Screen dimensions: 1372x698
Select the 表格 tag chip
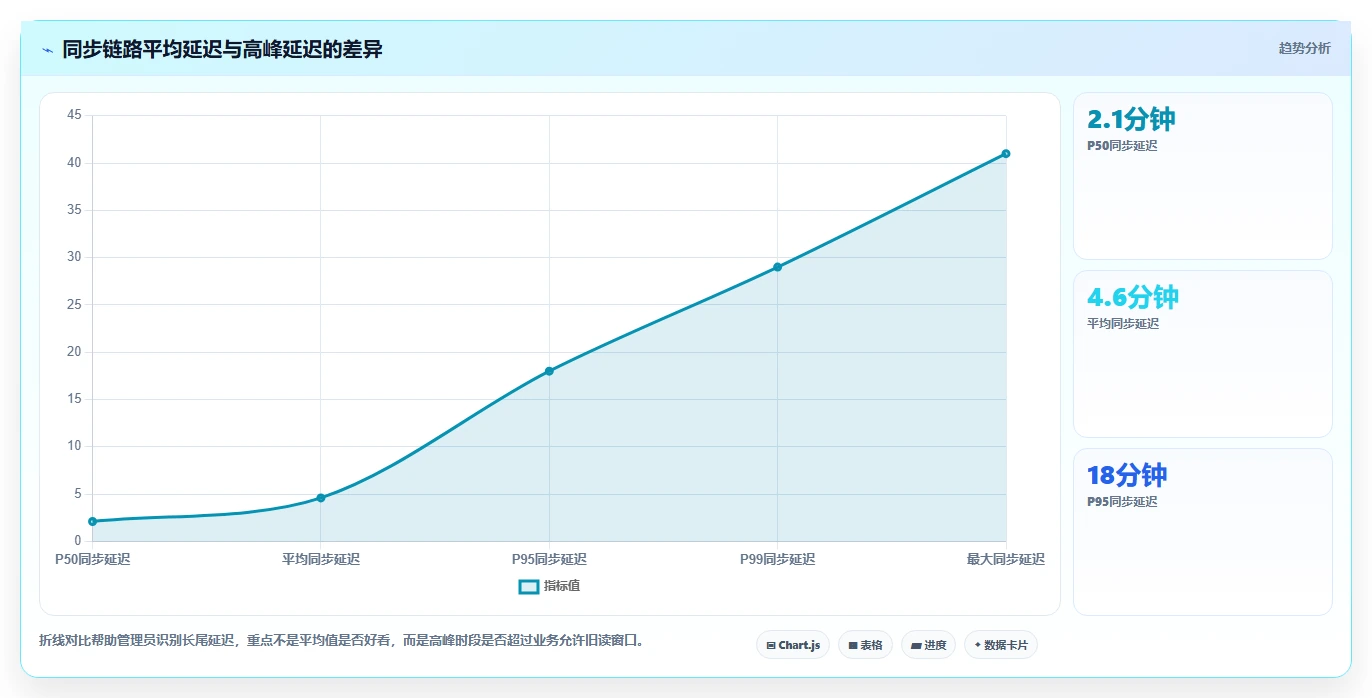point(865,645)
